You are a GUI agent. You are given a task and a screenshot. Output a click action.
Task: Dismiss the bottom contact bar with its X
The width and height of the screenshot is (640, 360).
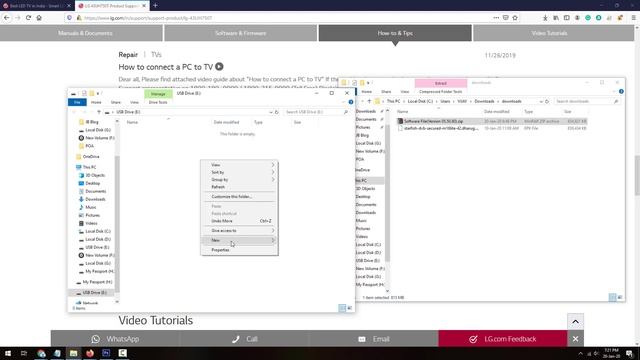coord(575,339)
